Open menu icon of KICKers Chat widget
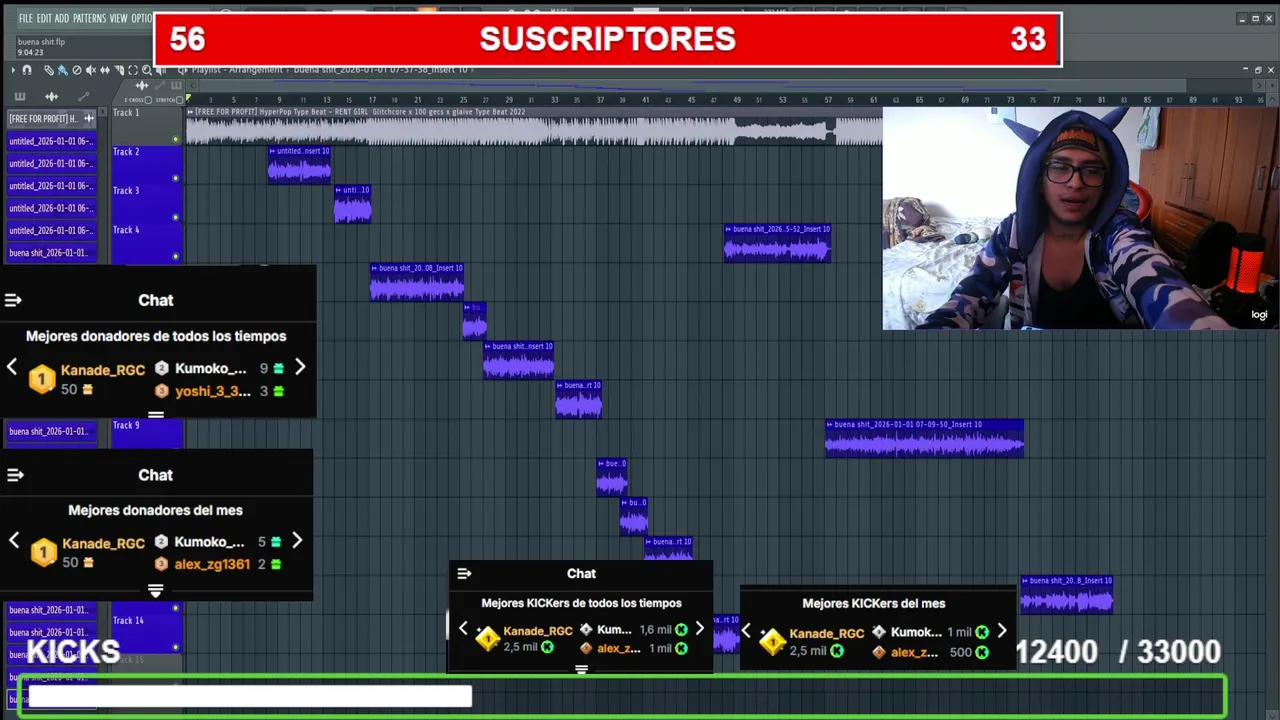Screen dimensions: 1280x720 coord(464,574)
